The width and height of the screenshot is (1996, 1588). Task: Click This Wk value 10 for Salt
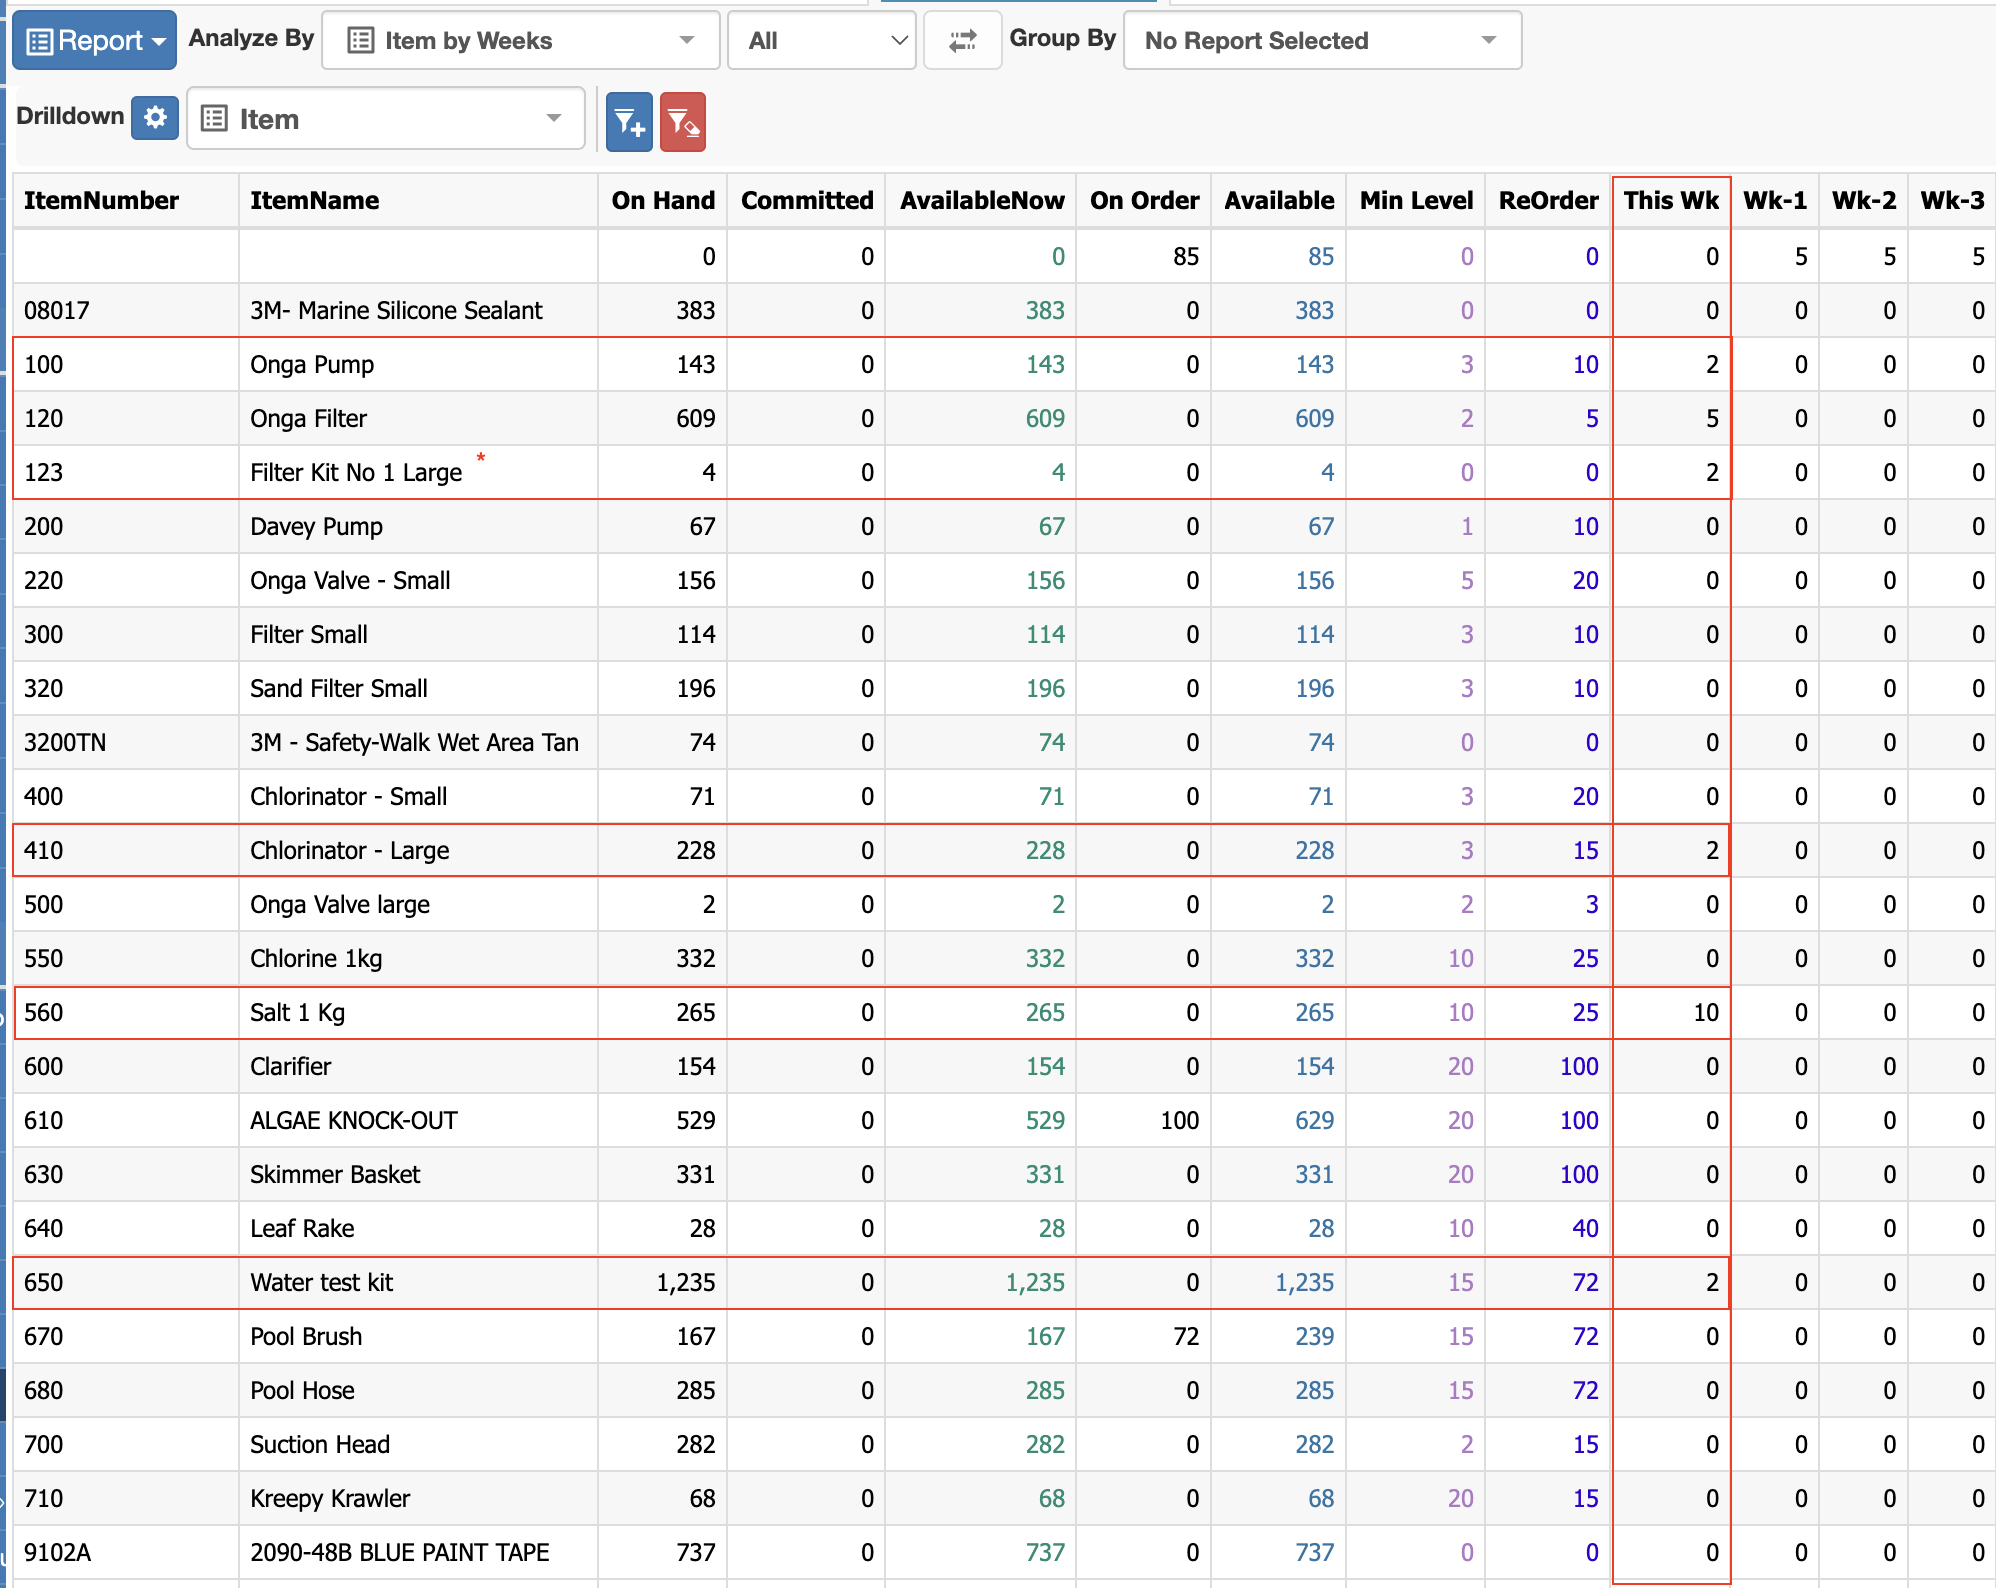[x=1706, y=1012]
